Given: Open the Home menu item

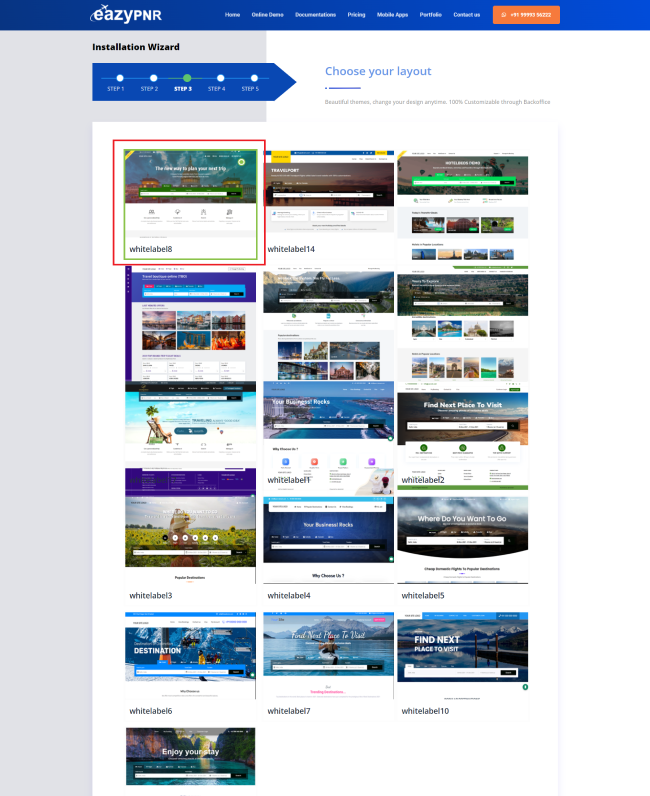Looking at the screenshot, I should tap(233, 15).
